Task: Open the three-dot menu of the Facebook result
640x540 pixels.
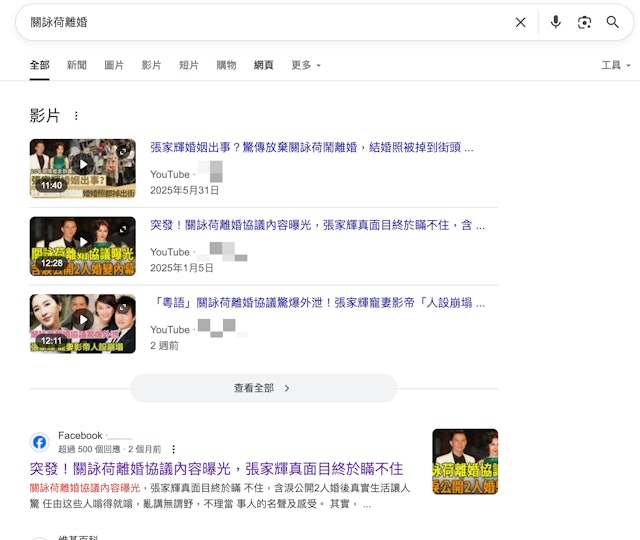Action: pos(173,449)
